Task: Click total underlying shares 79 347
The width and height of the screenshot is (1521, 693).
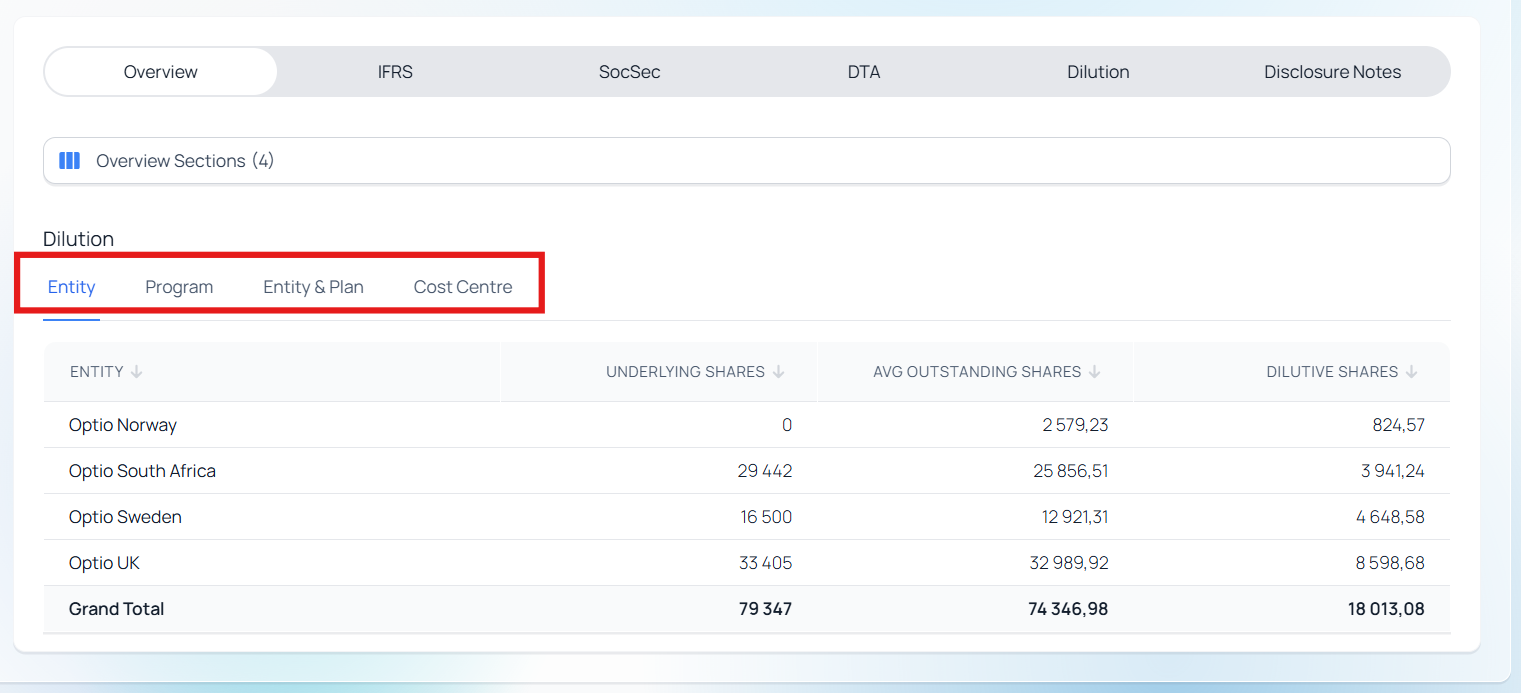Action: click(766, 609)
